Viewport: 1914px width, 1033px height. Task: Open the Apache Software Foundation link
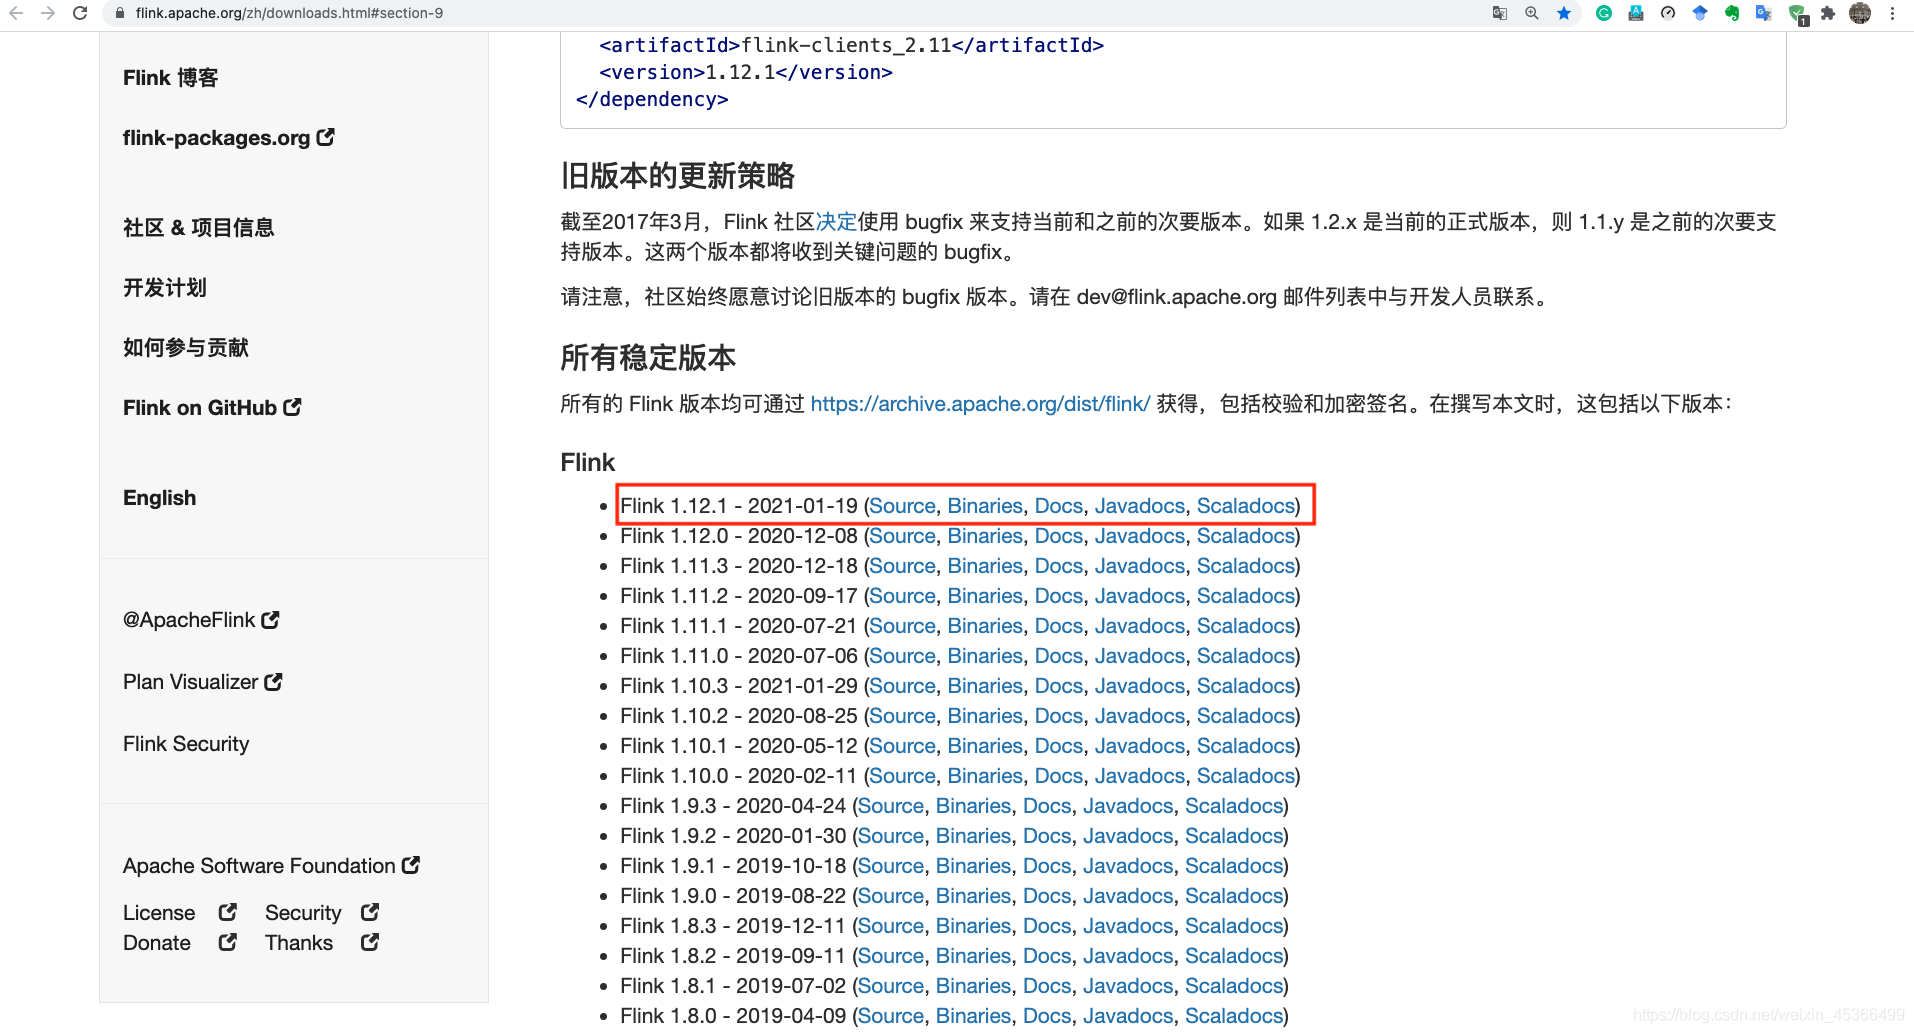259,866
